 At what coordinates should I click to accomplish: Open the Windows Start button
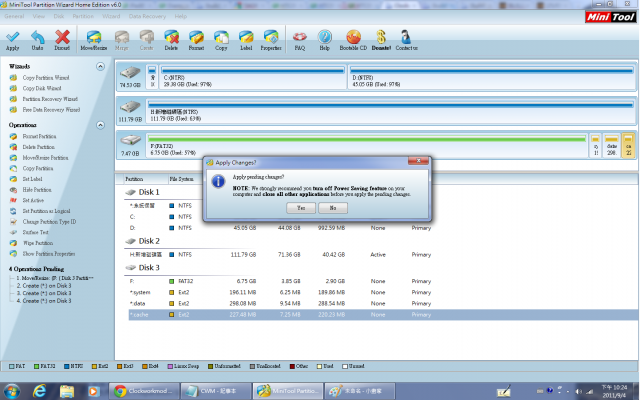click(x=12, y=391)
